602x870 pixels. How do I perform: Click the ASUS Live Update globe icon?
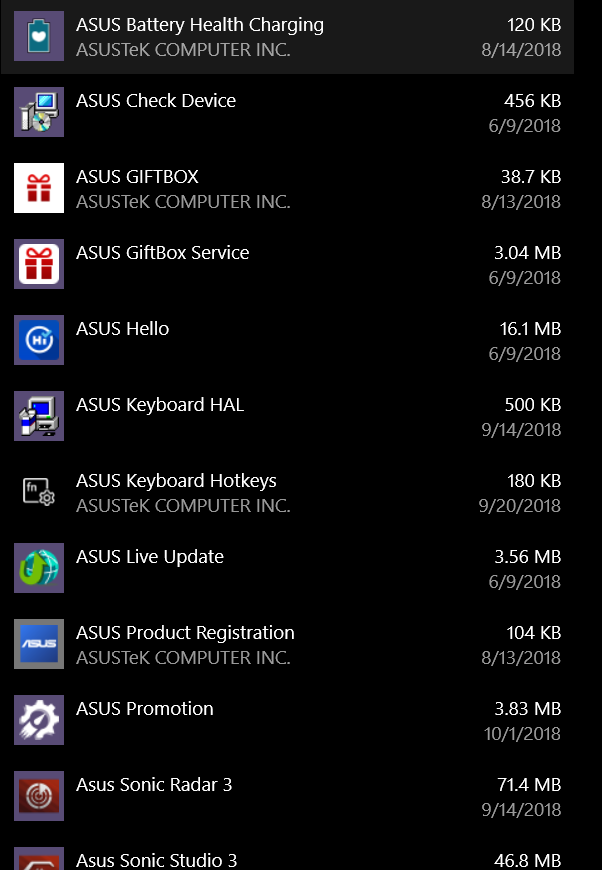(x=38, y=568)
